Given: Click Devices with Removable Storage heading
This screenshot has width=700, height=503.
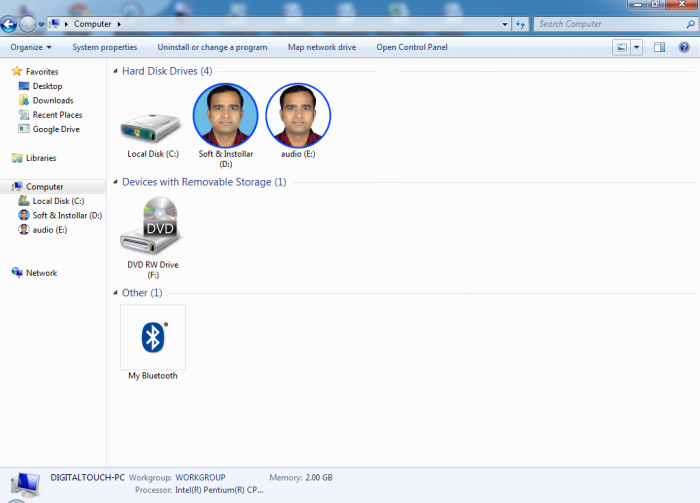Looking at the screenshot, I should (x=204, y=182).
